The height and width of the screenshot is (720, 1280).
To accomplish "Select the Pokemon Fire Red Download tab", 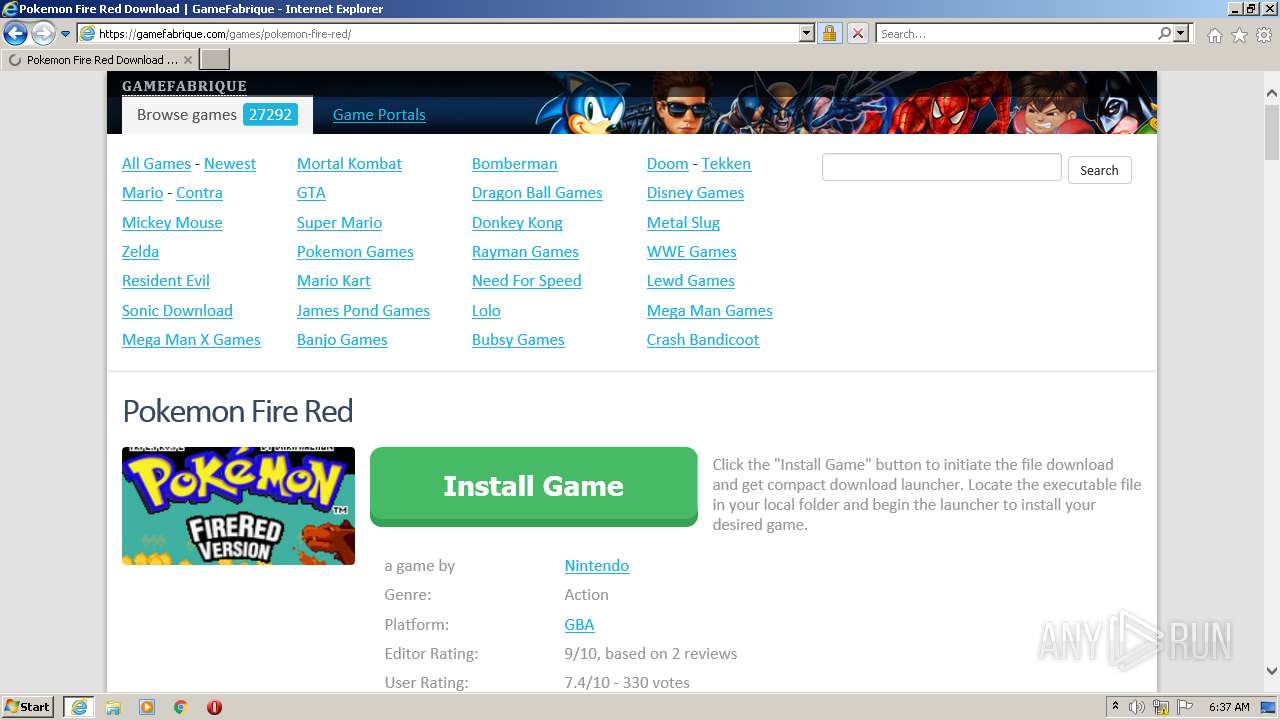I will pyautogui.click(x=100, y=60).
